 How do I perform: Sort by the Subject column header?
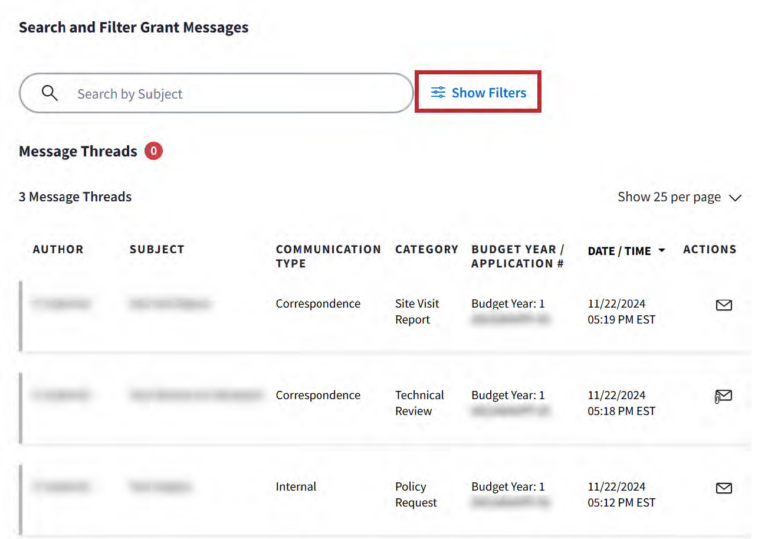[157, 250]
